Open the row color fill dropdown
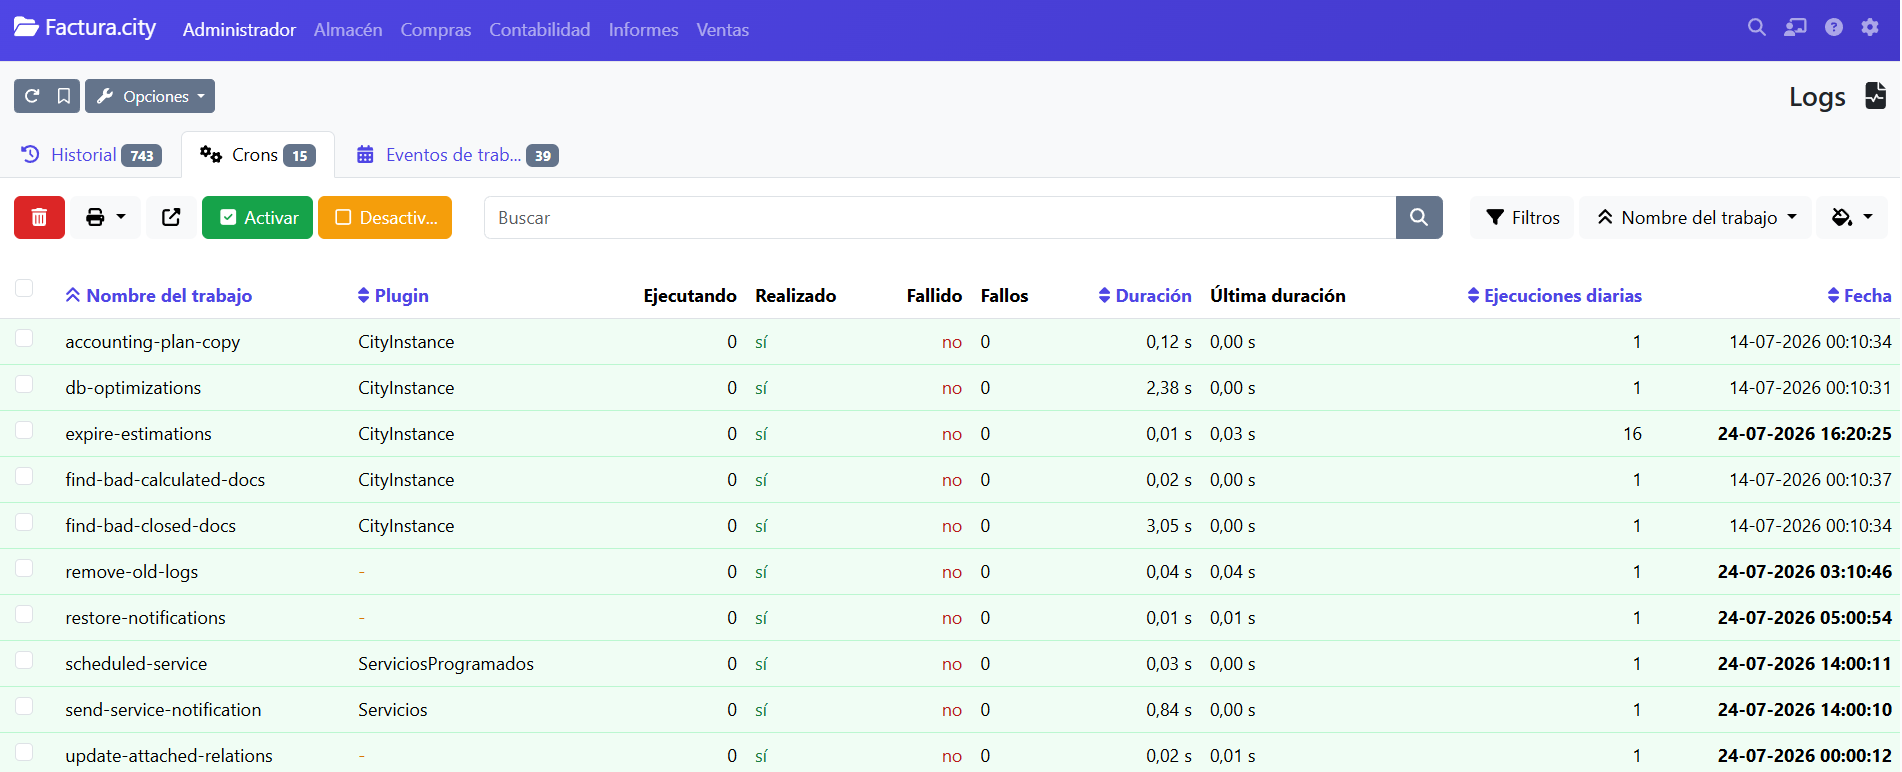 1852,217
